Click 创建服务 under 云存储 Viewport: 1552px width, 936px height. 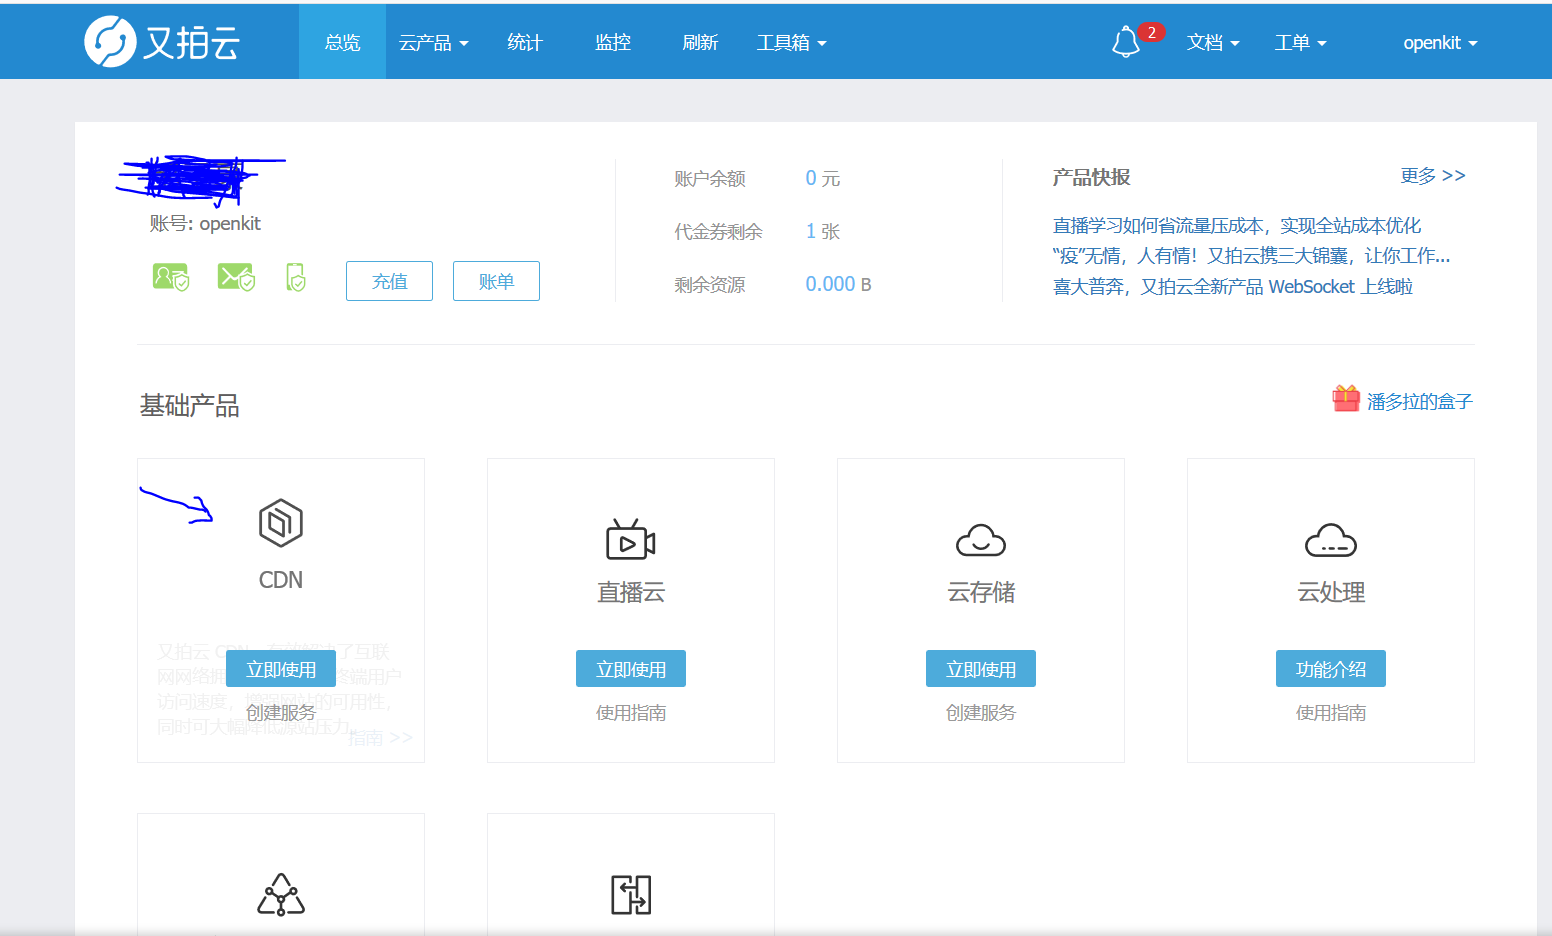[x=981, y=713]
